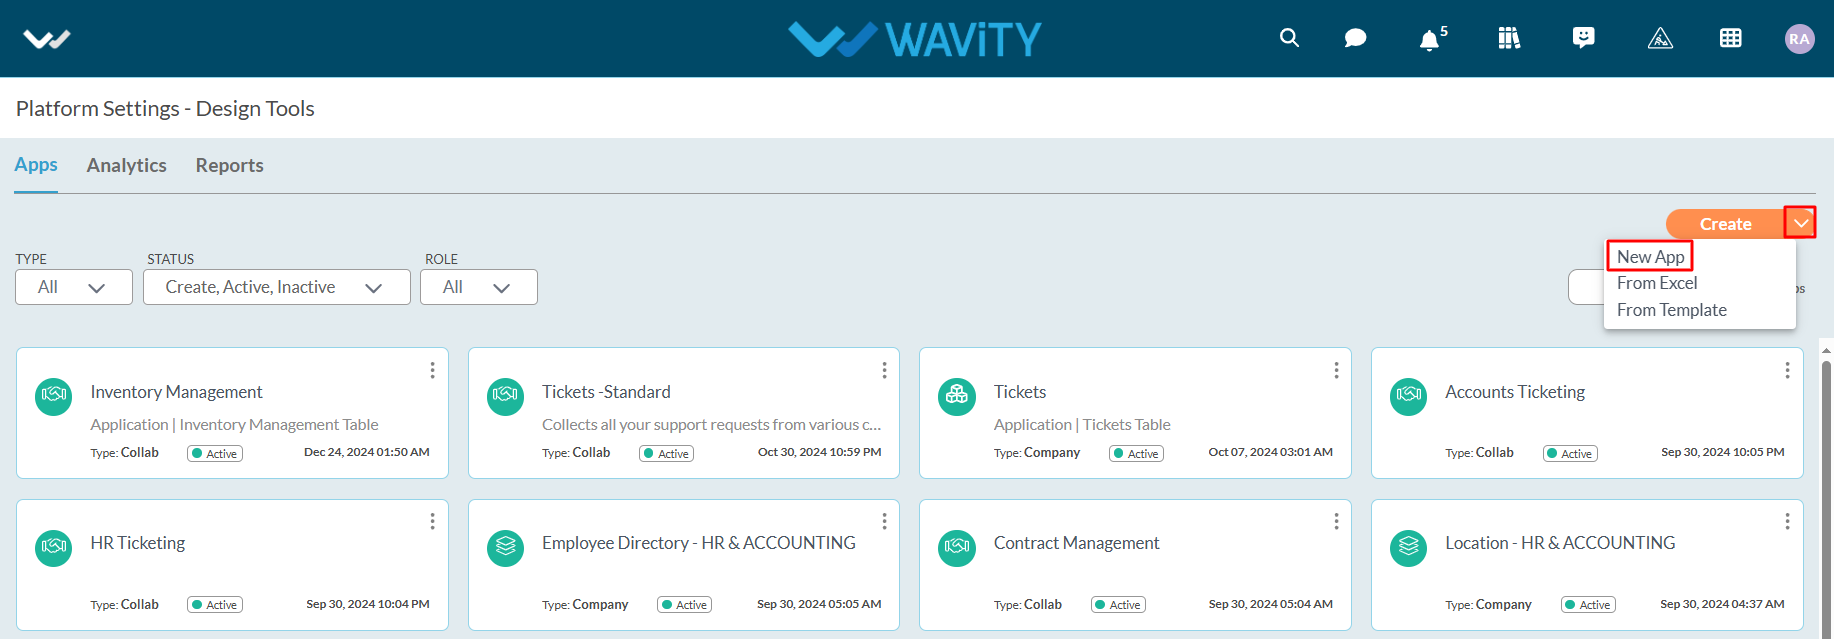Open the Inventory Management app title
The width and height of the screenshot is (1834, 639).
[176, 392]
